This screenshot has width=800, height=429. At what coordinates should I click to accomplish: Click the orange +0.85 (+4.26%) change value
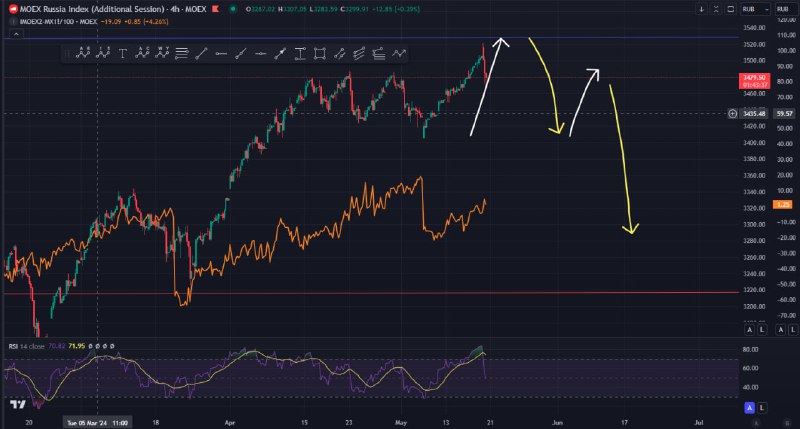coord(144,21)
